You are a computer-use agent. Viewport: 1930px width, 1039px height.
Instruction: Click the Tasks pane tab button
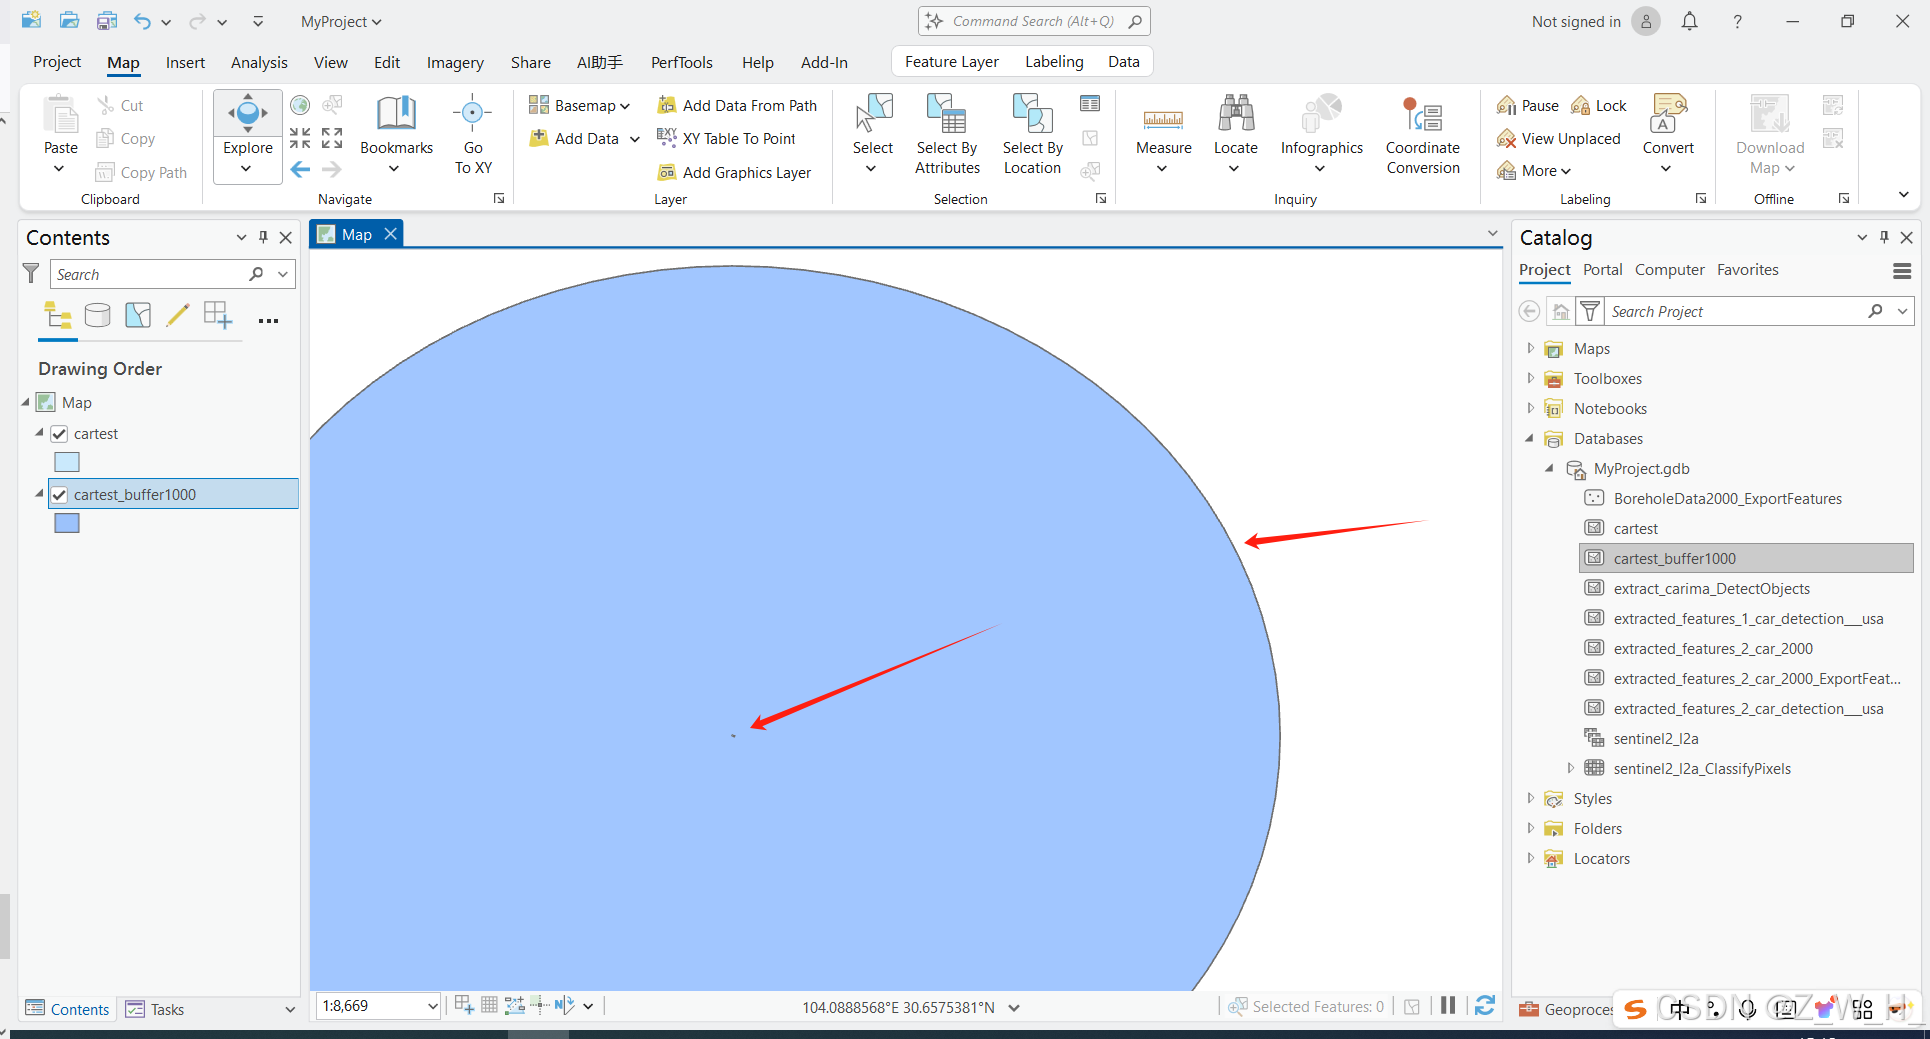pos(155,1009)
